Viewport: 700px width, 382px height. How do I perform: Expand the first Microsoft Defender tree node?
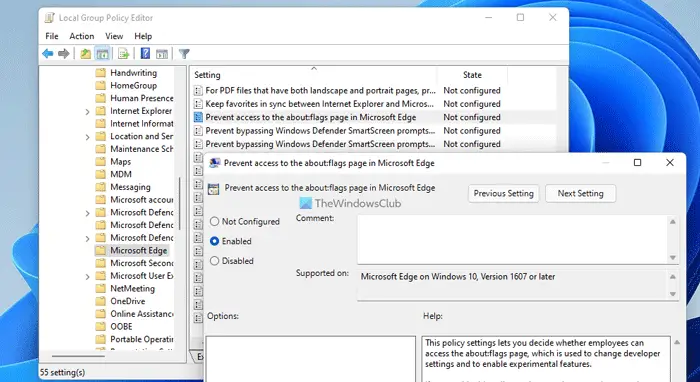click(88, 213)
